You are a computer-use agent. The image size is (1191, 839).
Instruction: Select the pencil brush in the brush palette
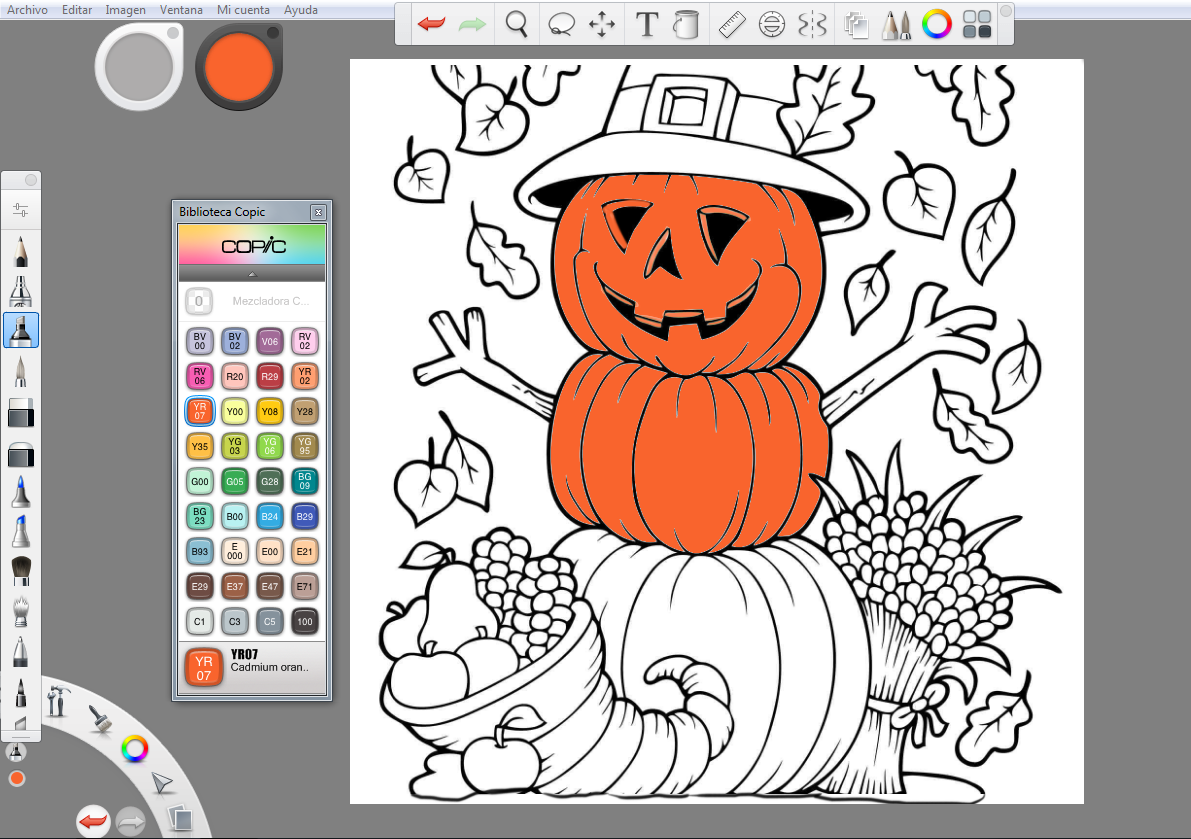pos(21,251)
